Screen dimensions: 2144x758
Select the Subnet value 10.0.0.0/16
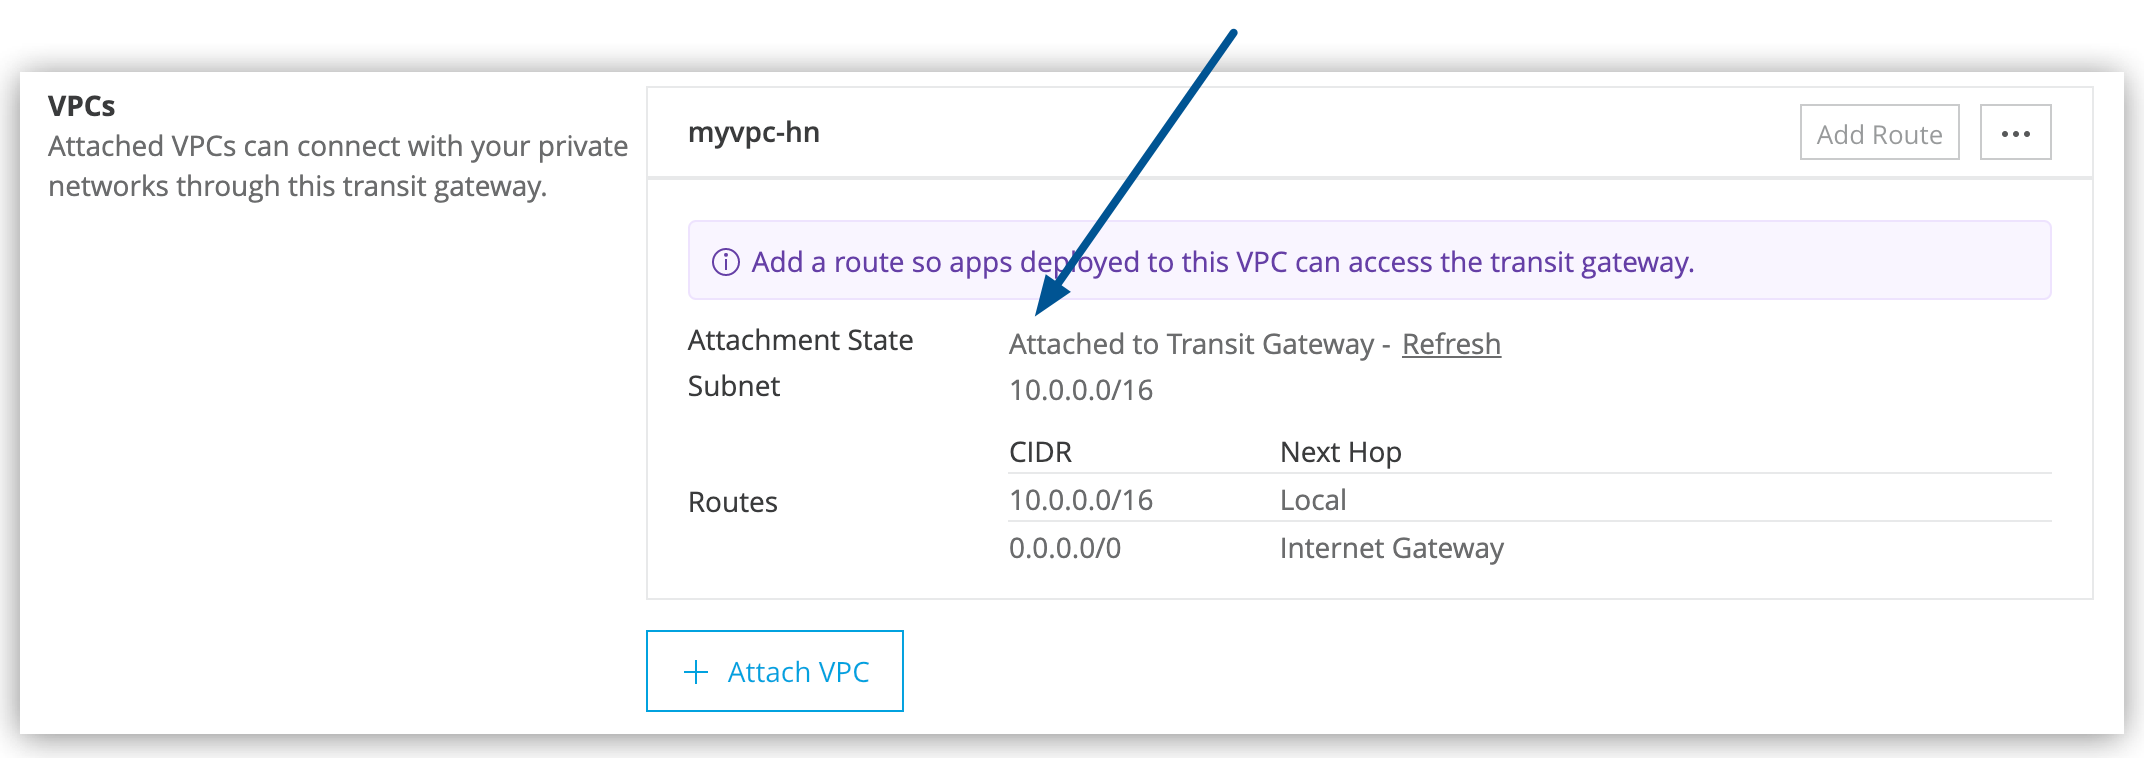click(x=1080, y=390)
